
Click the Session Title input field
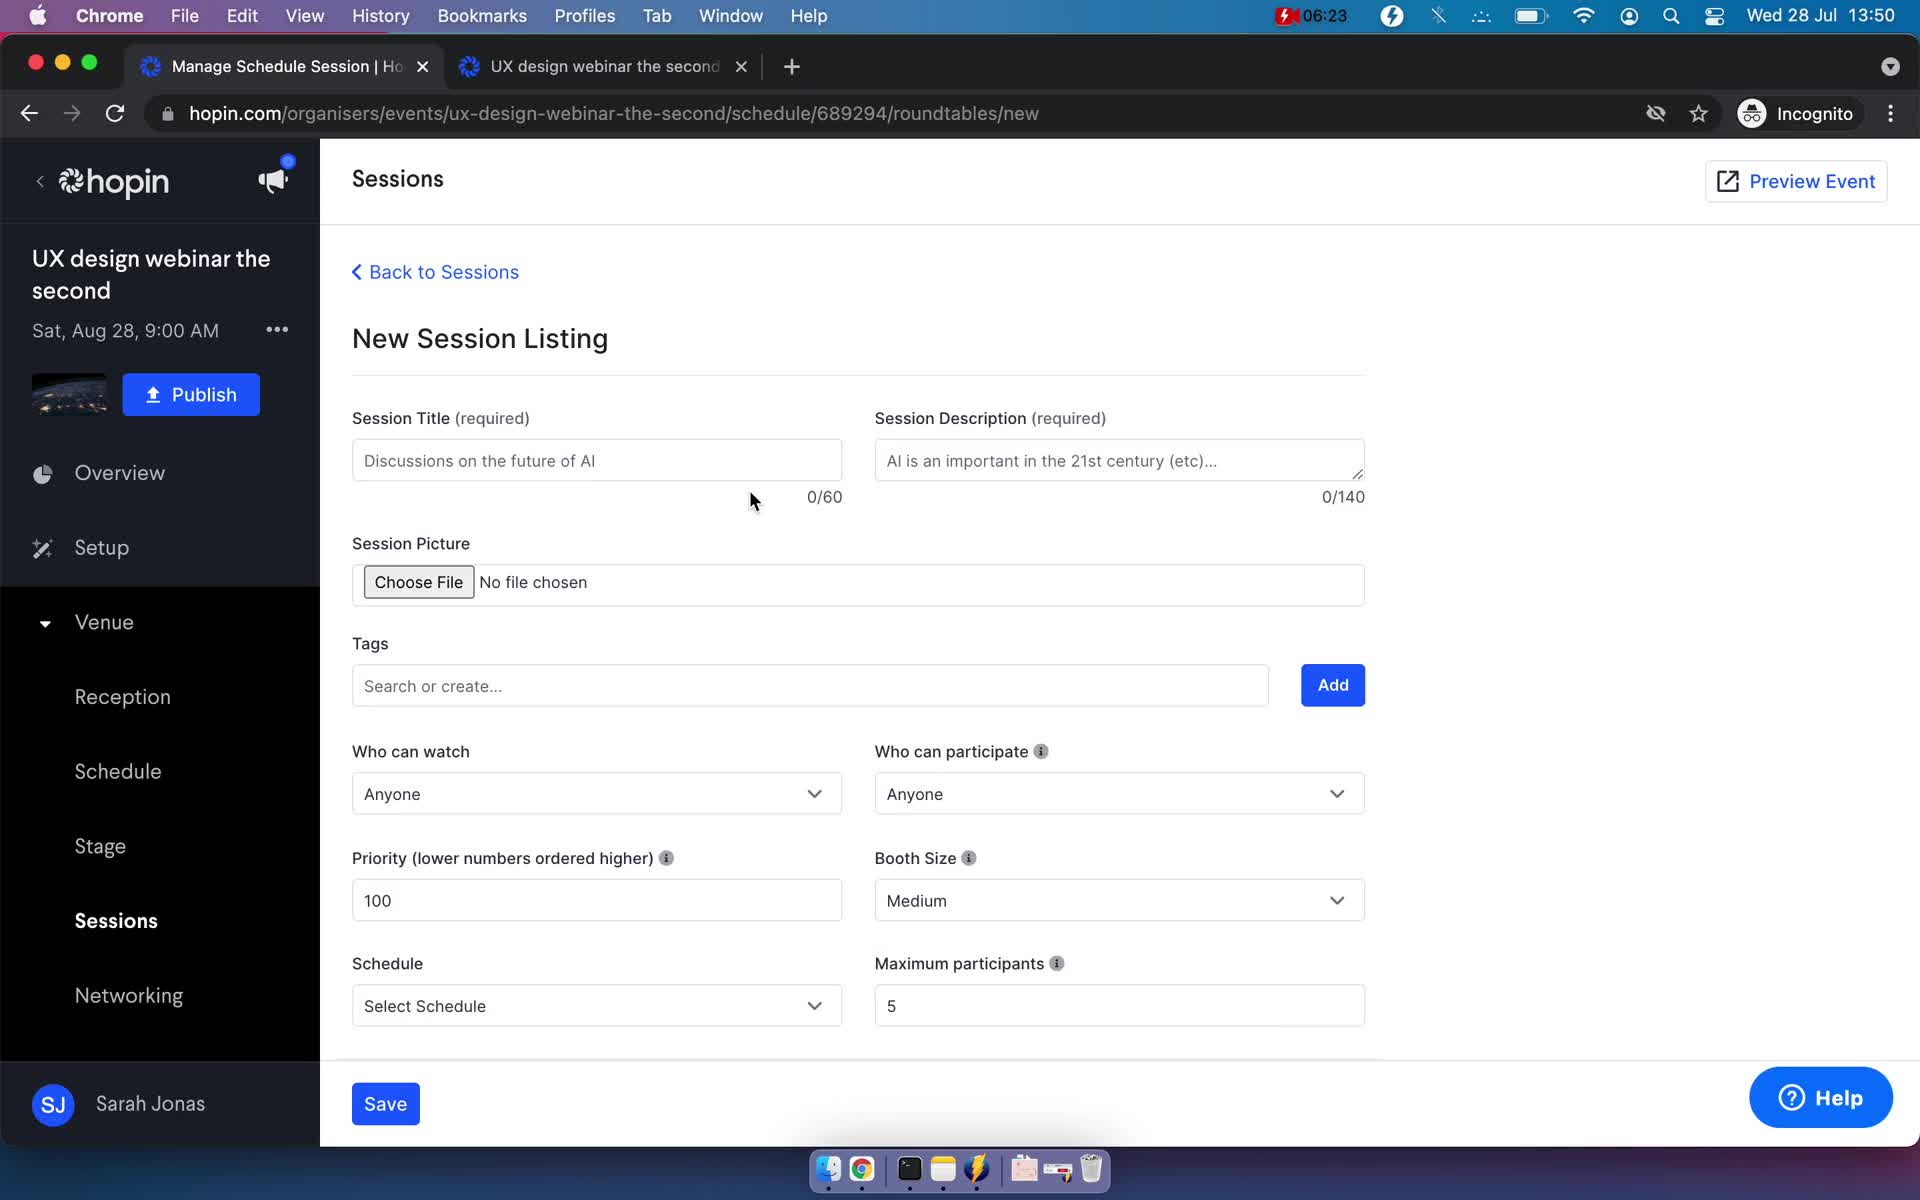click(597, 461)
